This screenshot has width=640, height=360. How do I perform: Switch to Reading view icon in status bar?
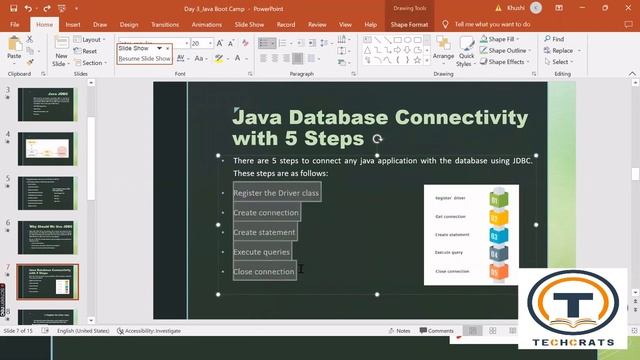(x=513, y=331)
